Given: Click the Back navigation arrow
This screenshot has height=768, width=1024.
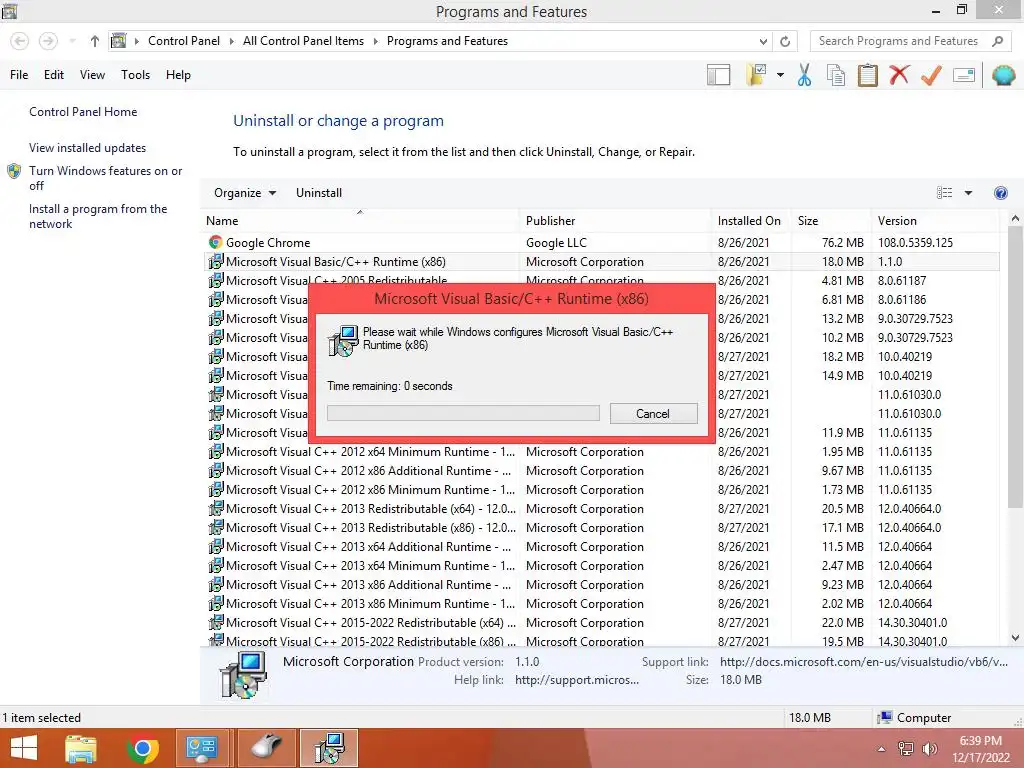Looking at the screenshot, I should tap(20, 41).
